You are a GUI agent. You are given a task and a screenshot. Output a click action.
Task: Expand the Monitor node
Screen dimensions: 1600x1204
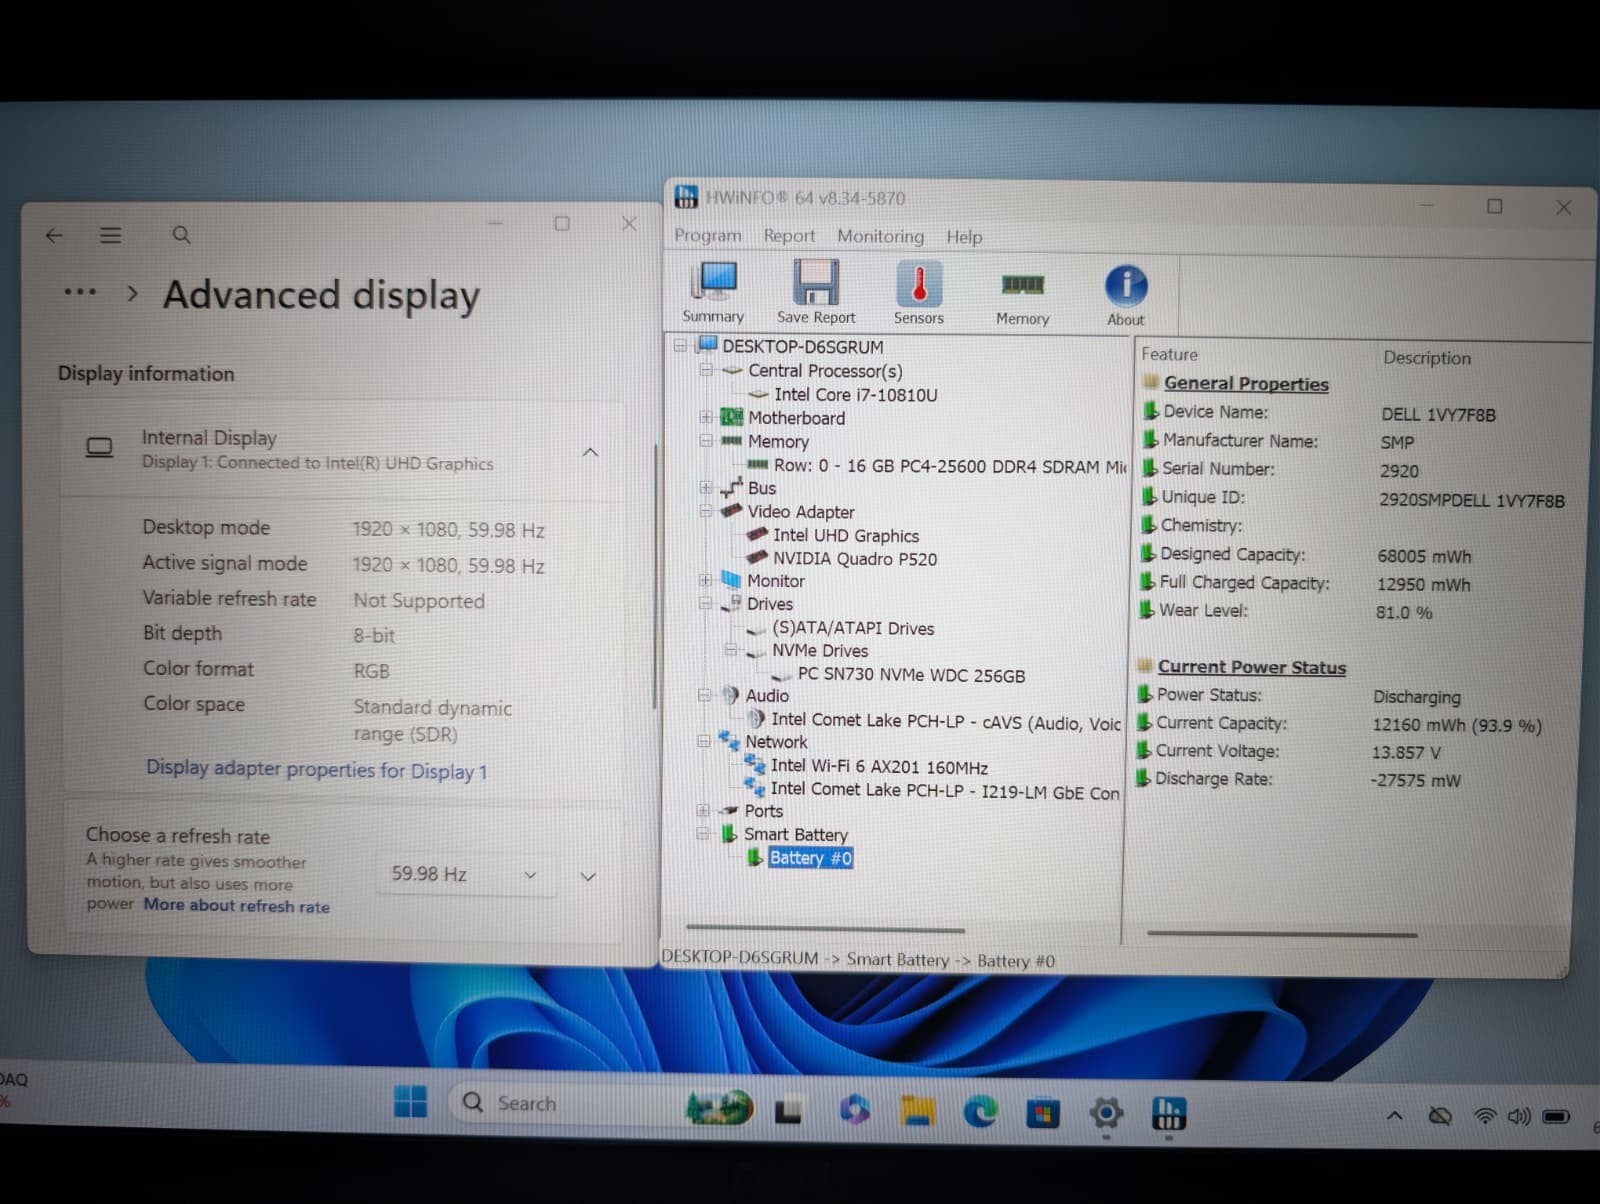(706, 580)
